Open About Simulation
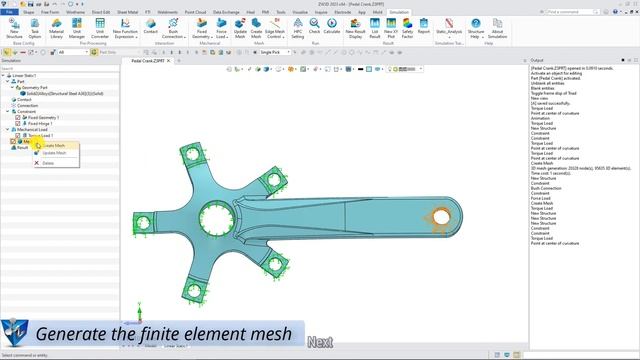 [497, 28]
